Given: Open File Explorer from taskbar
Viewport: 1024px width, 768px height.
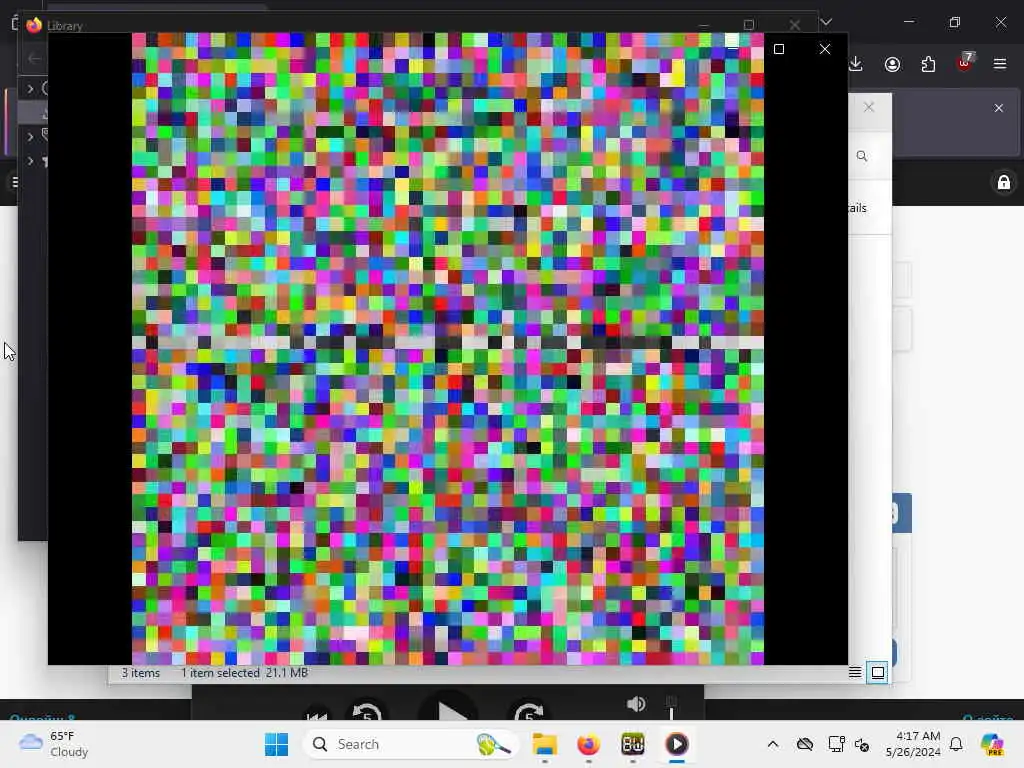Looking at the screenshot, I should (x=544, y=744).
